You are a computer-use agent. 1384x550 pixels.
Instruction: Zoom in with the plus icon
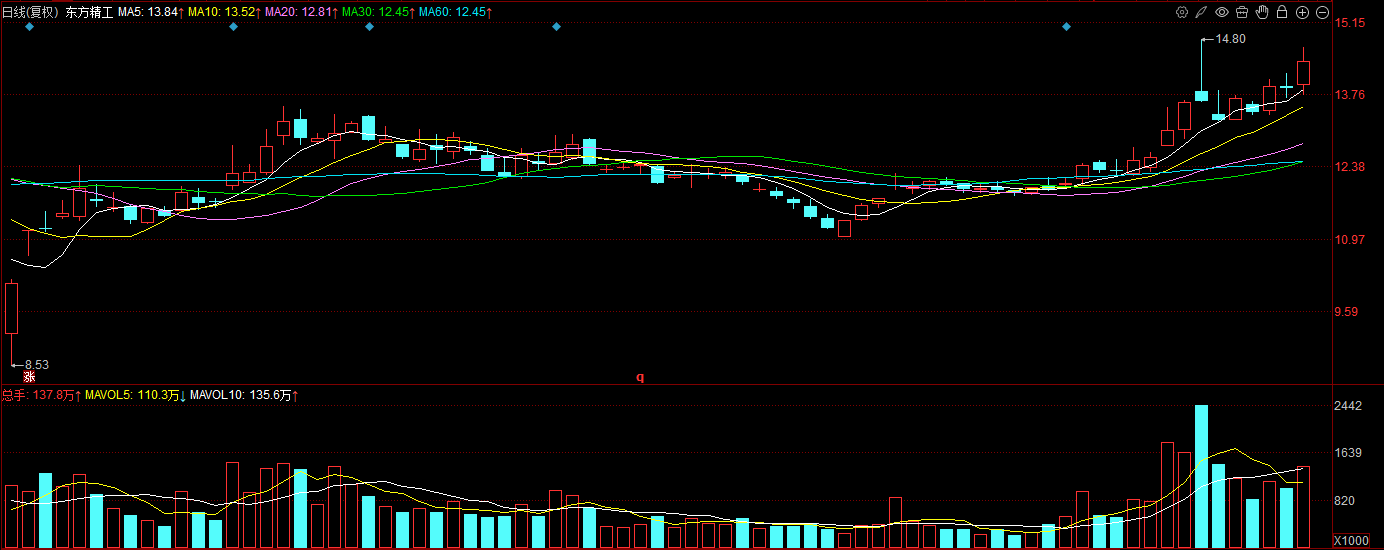1302,12
